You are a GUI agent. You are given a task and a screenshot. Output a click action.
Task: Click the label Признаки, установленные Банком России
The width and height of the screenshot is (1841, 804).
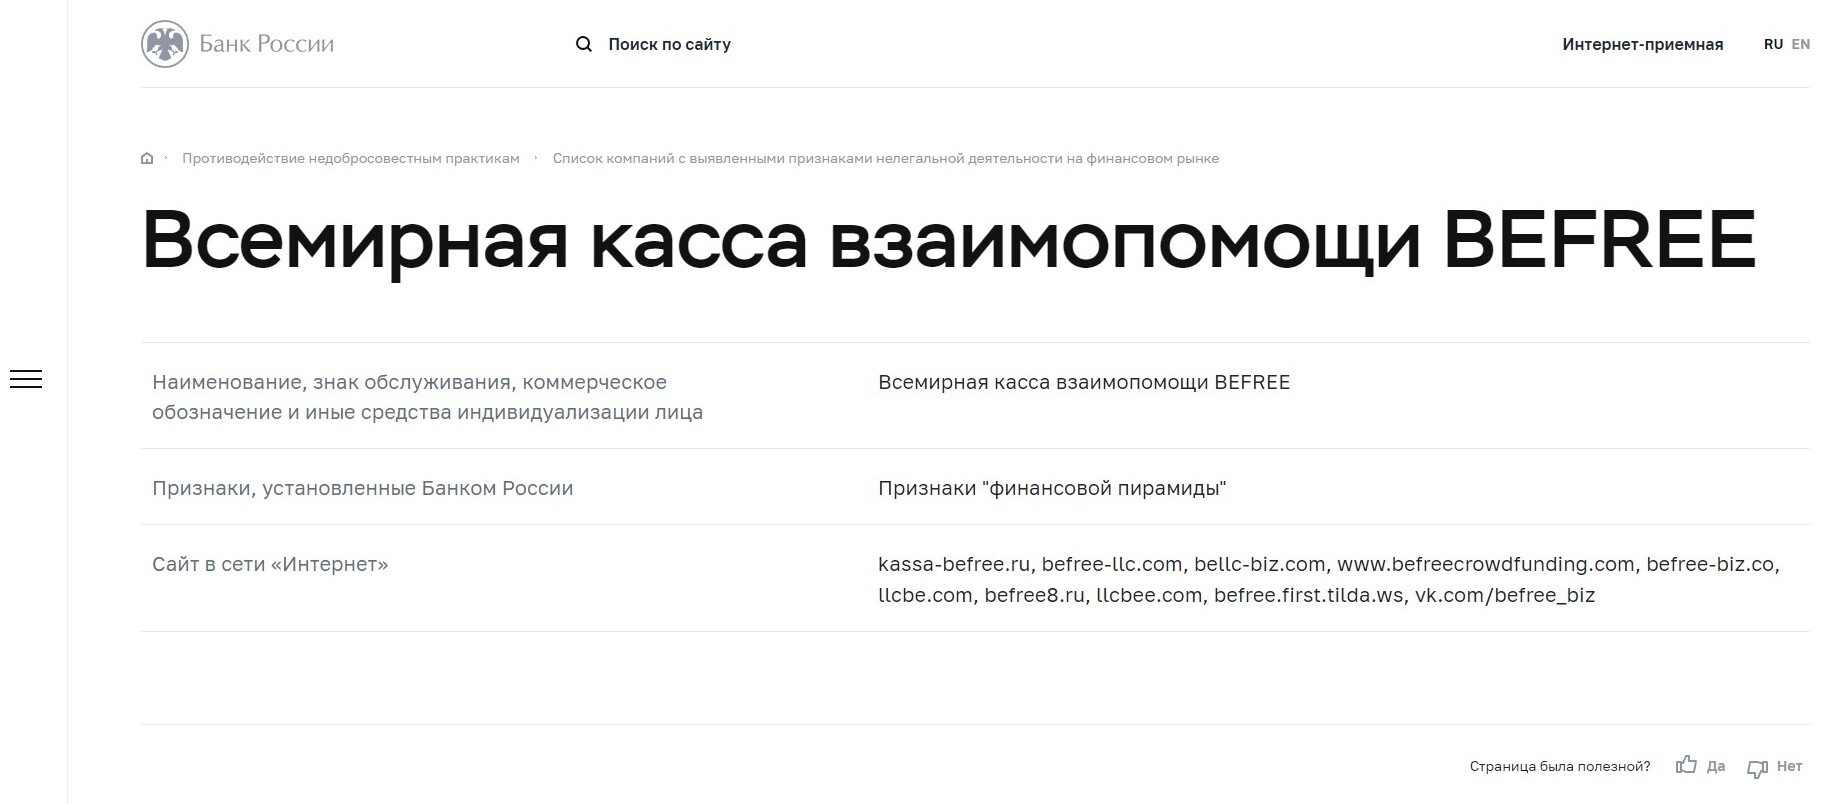(x=363, y=488)
